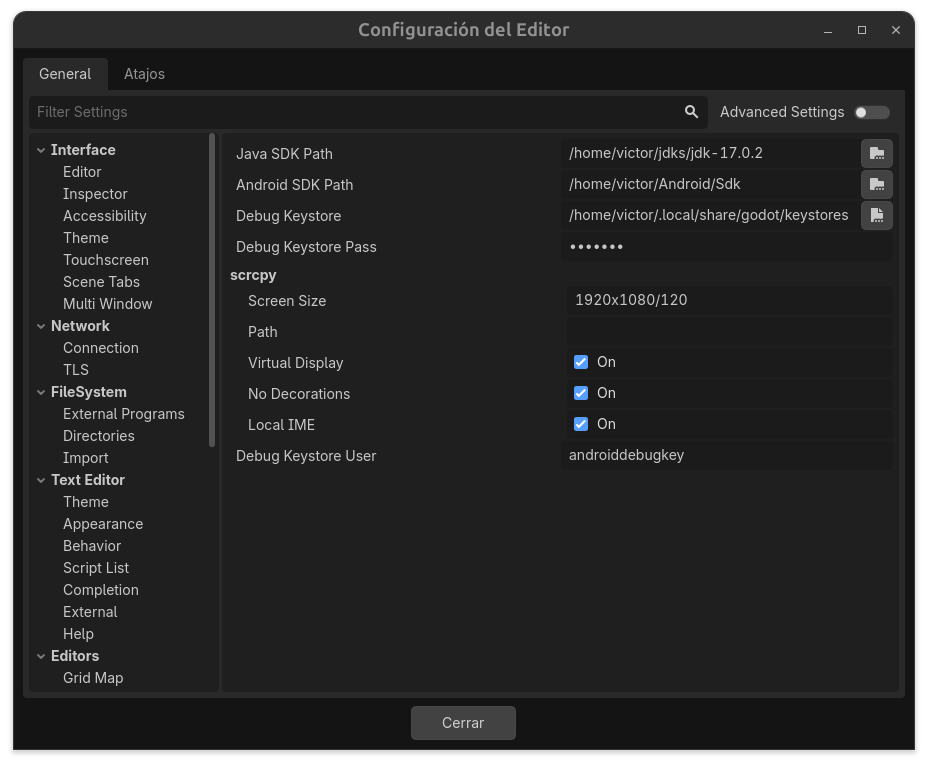The height and width of the screenshot is (766, 928).
Task: Collapse the FileSystem category
Action: tap(41, 391)
